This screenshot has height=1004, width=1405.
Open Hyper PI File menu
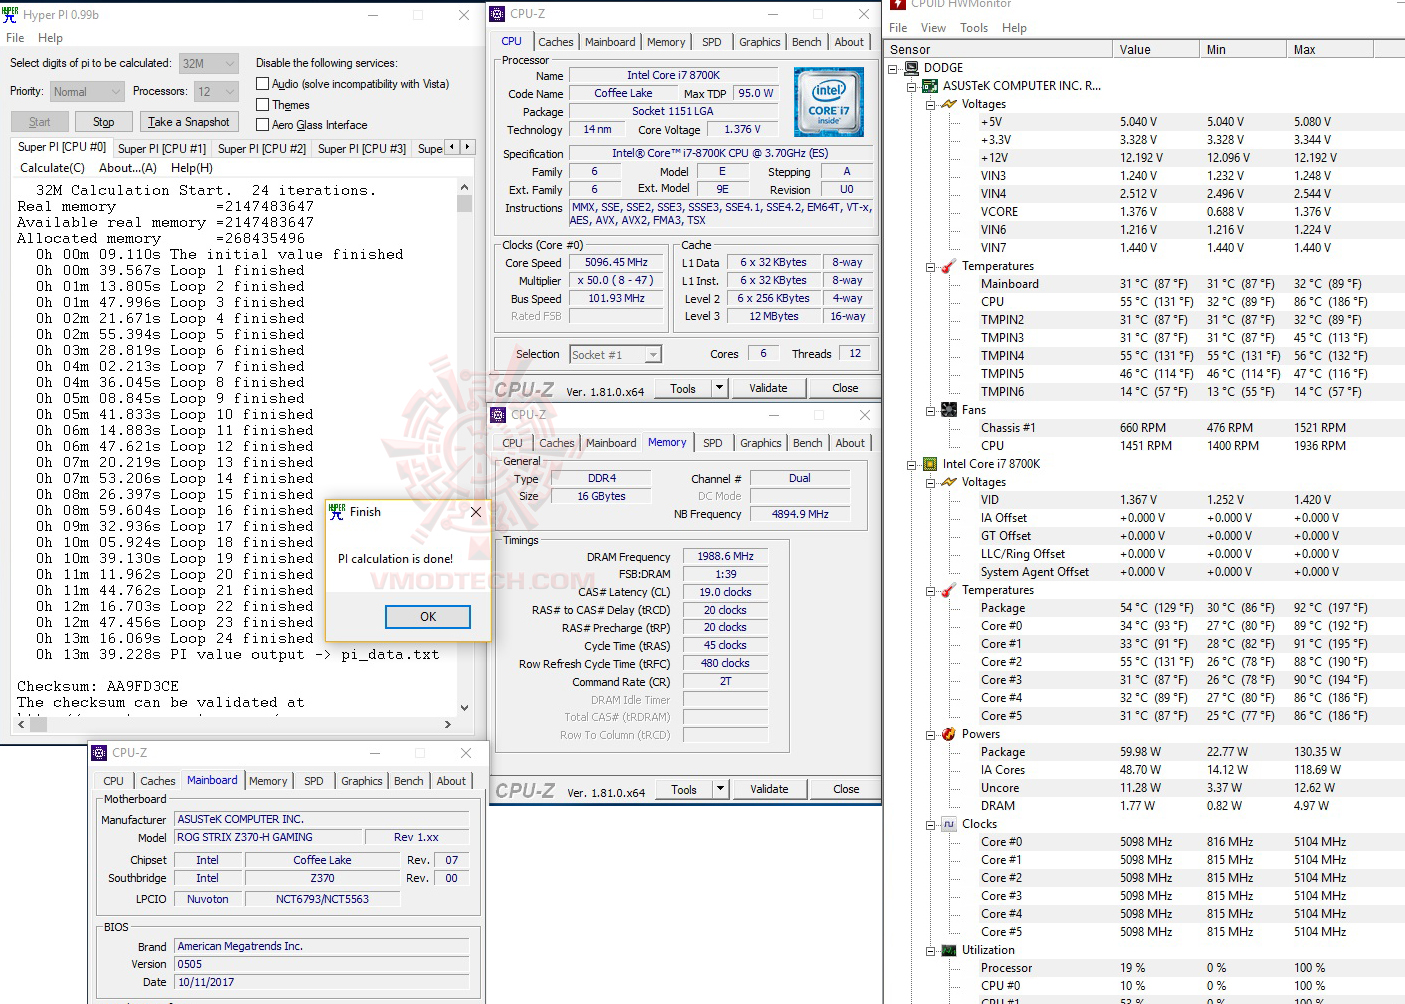(x=15, y=38)
